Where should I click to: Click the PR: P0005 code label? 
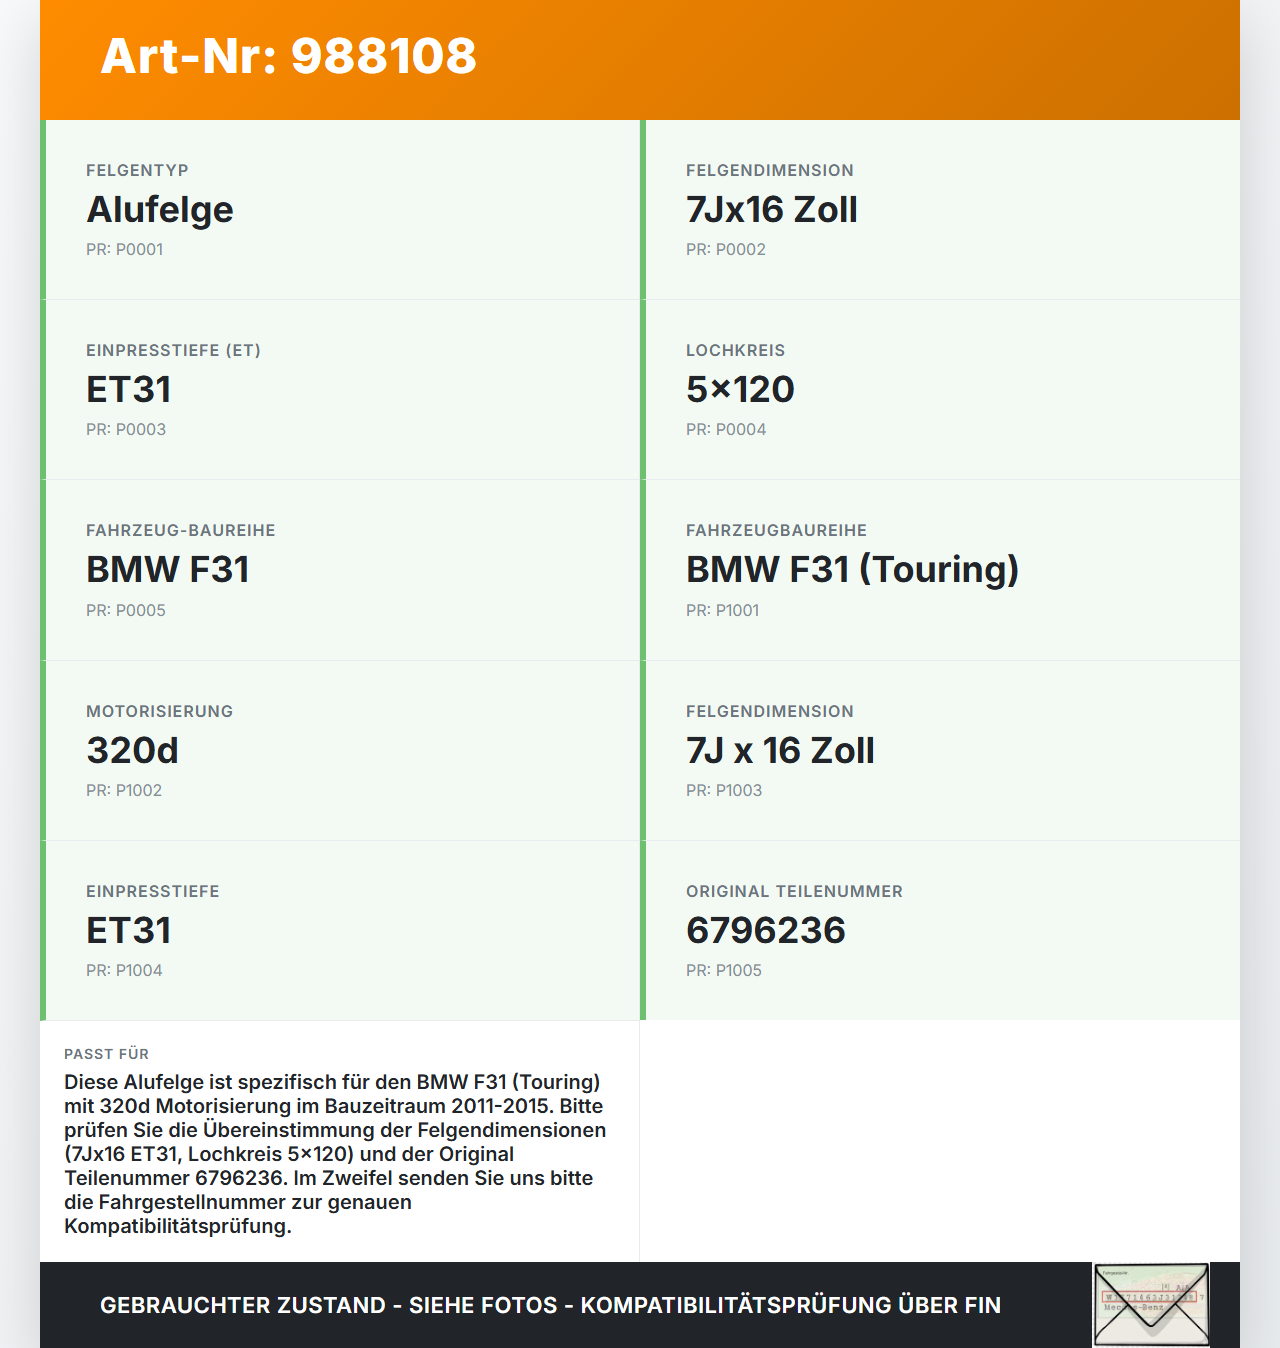pyautogui.click(x=126, y=611)
